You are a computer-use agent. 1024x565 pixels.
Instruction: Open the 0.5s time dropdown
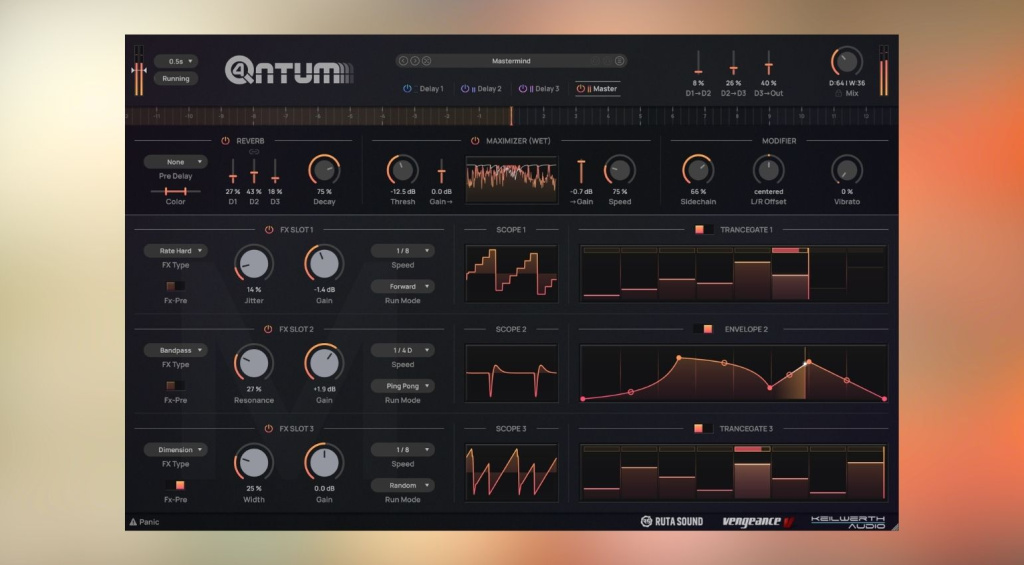(176, 61)
